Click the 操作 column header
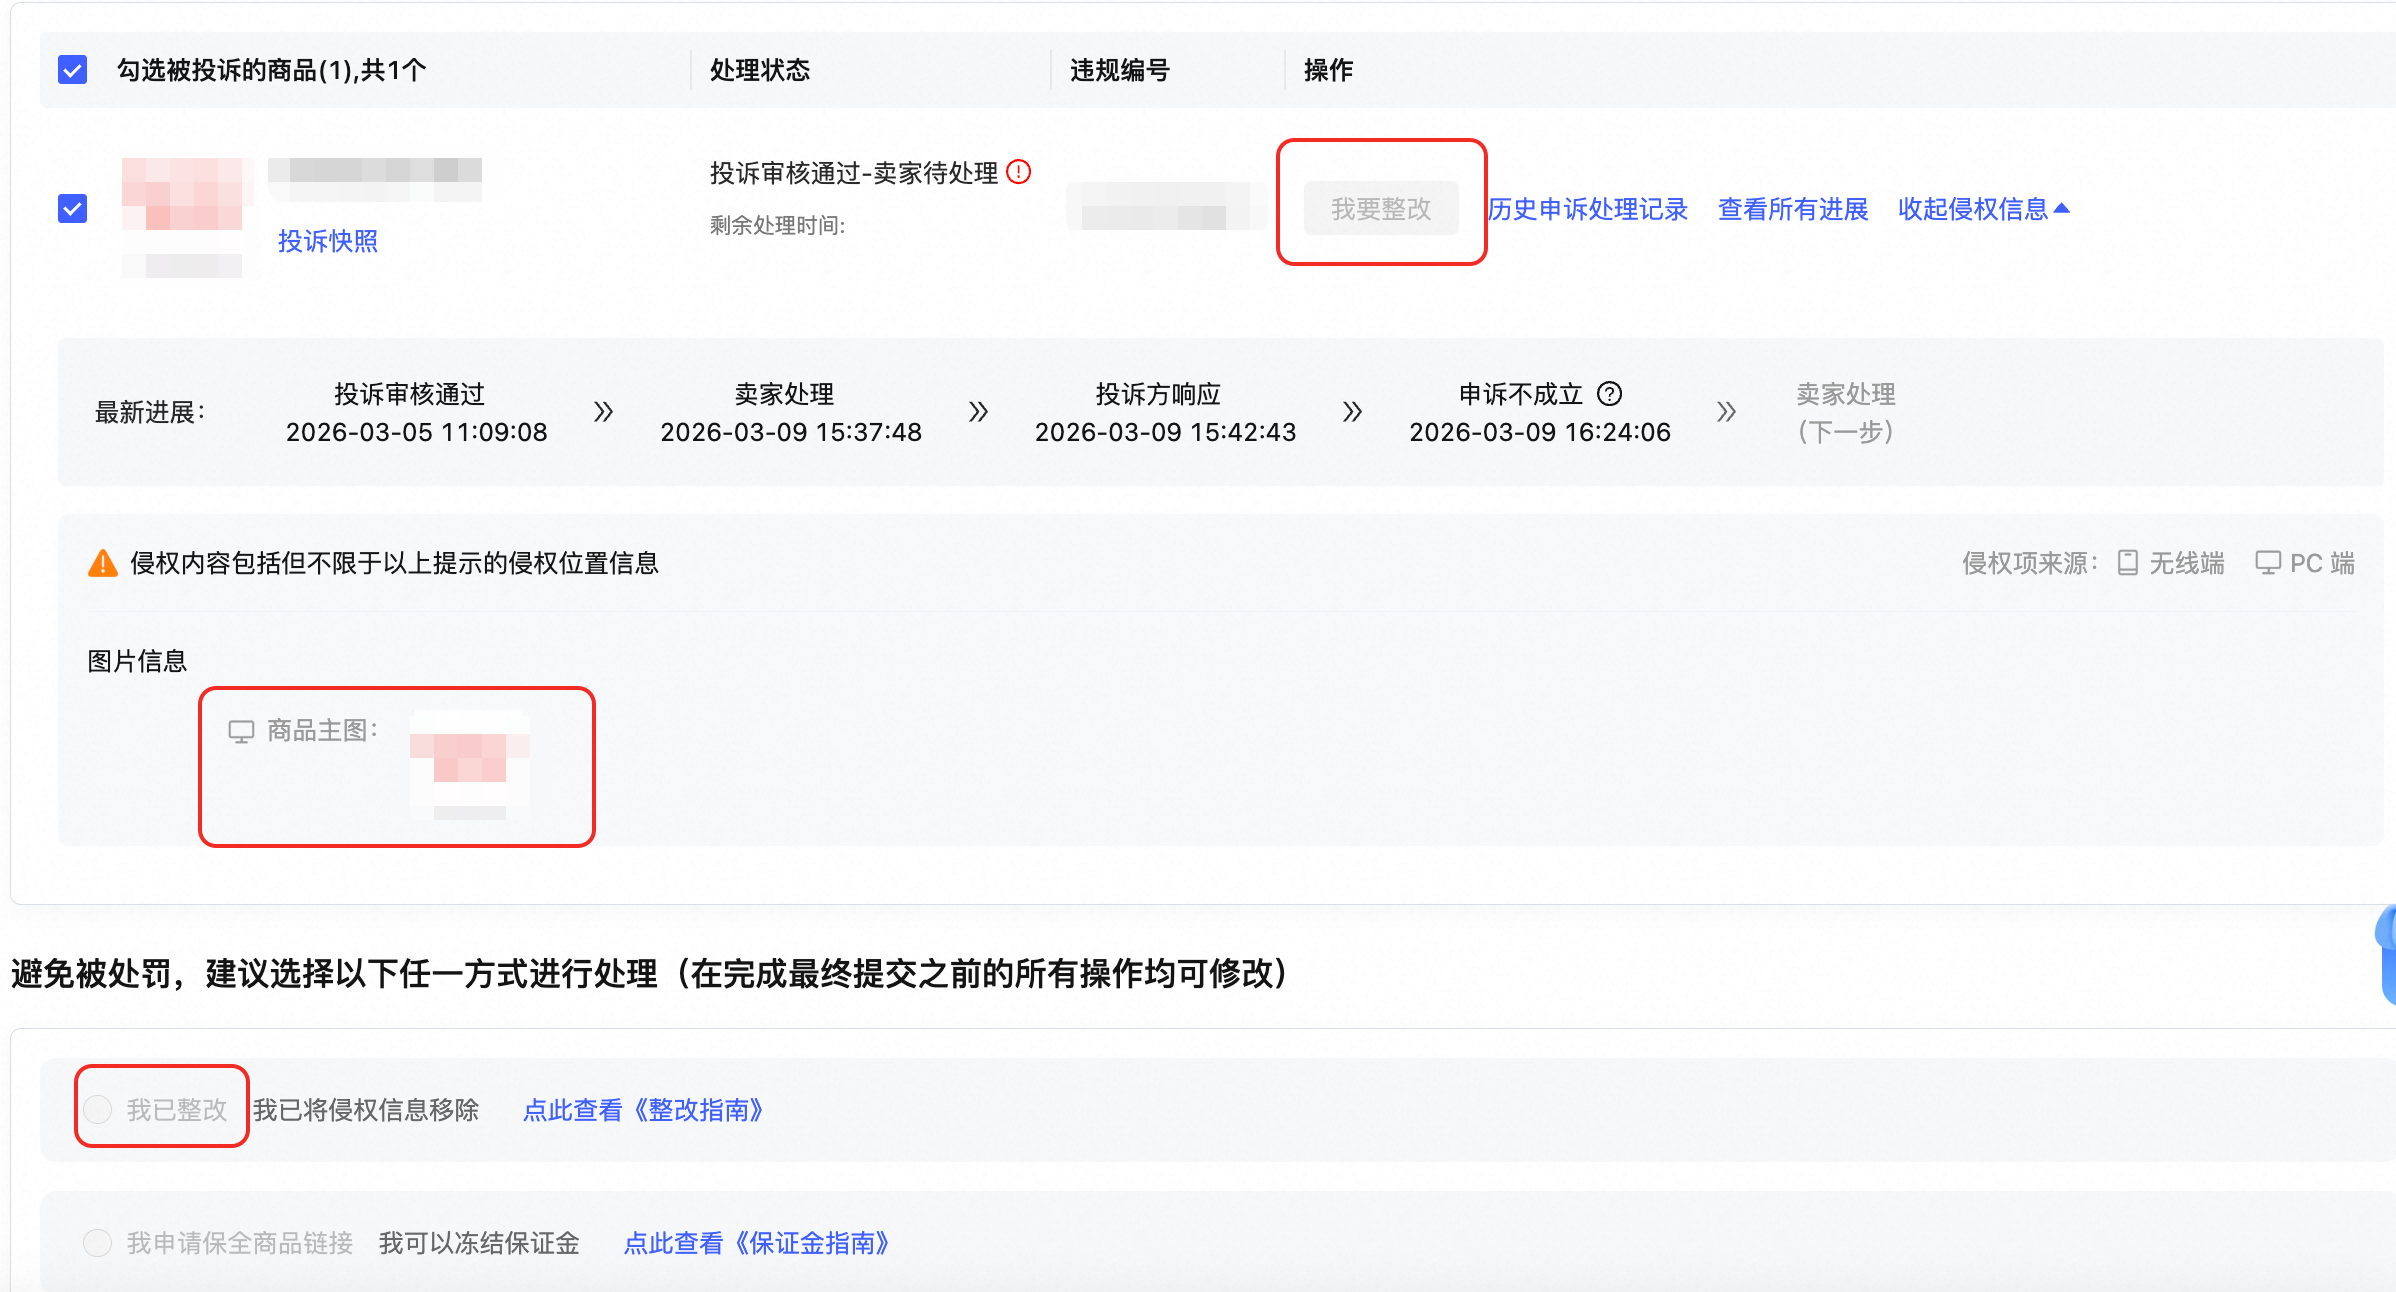2396x1292 pixels. coord(1329,70)
